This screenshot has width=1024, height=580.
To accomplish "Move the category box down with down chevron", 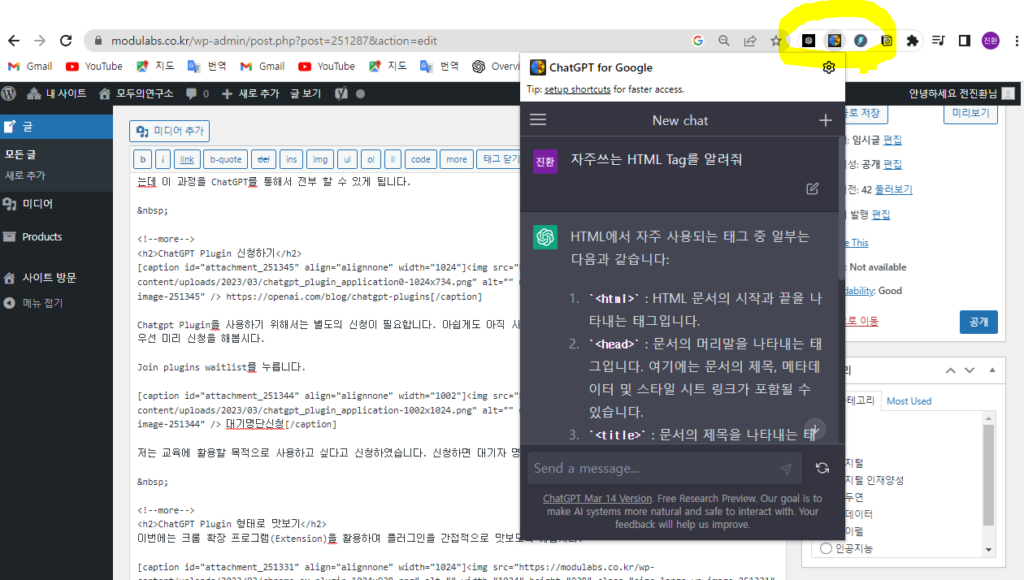I will [970, 370].
